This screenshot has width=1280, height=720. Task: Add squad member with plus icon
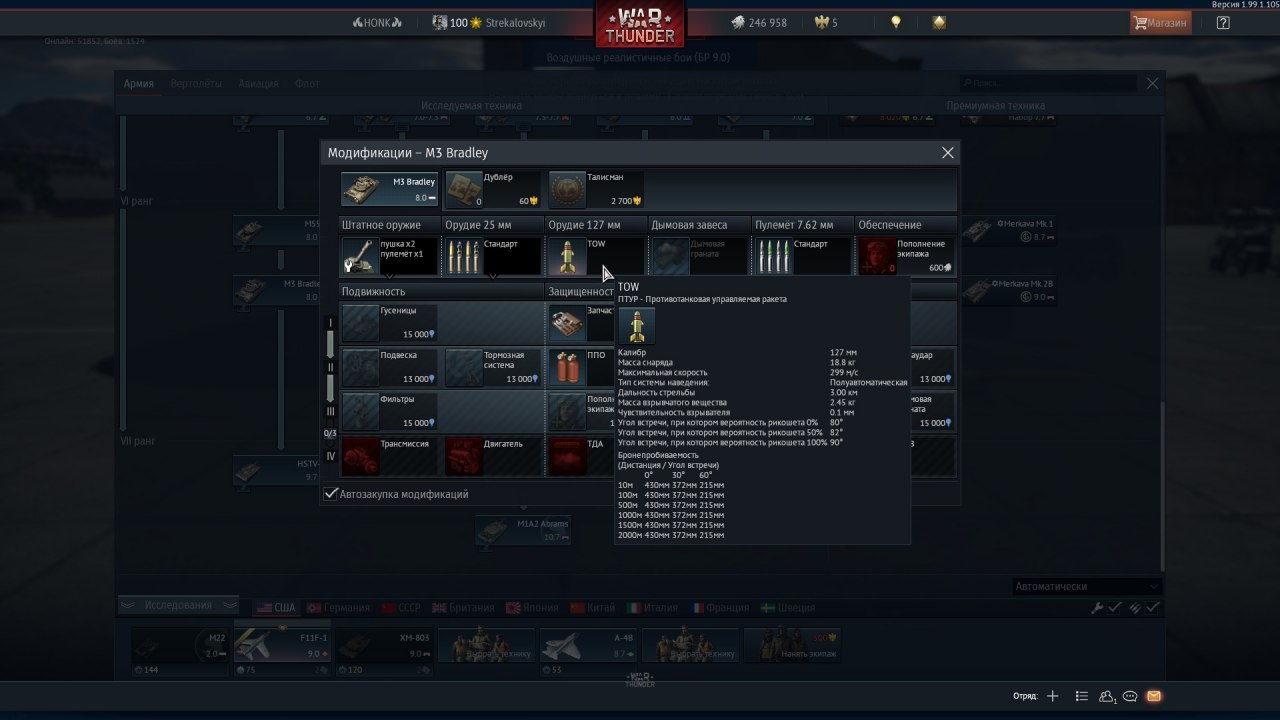[1052, 696]
